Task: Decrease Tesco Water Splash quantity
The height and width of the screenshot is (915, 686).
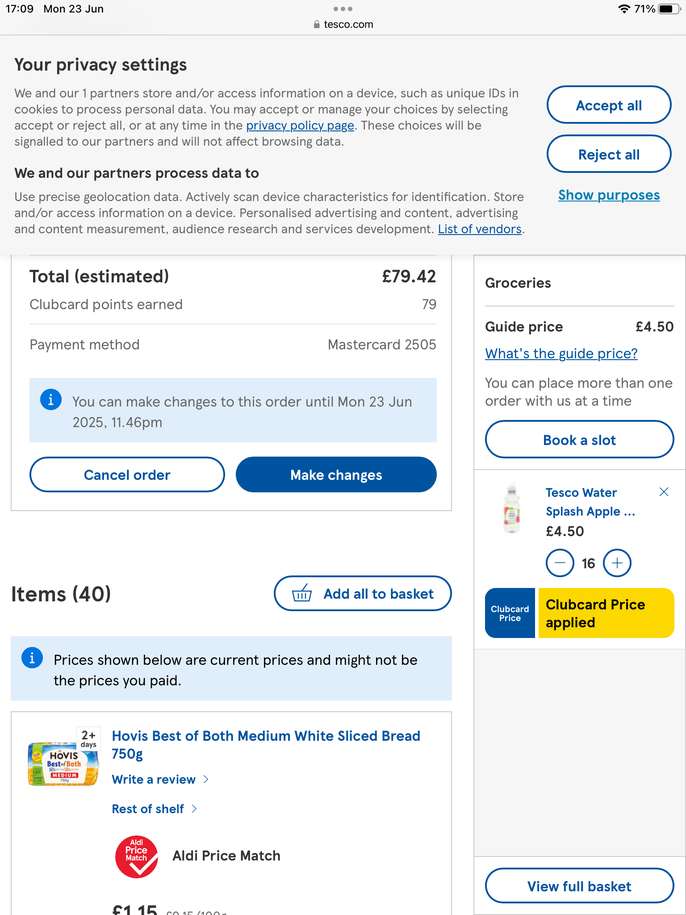Action: point(560,563)
